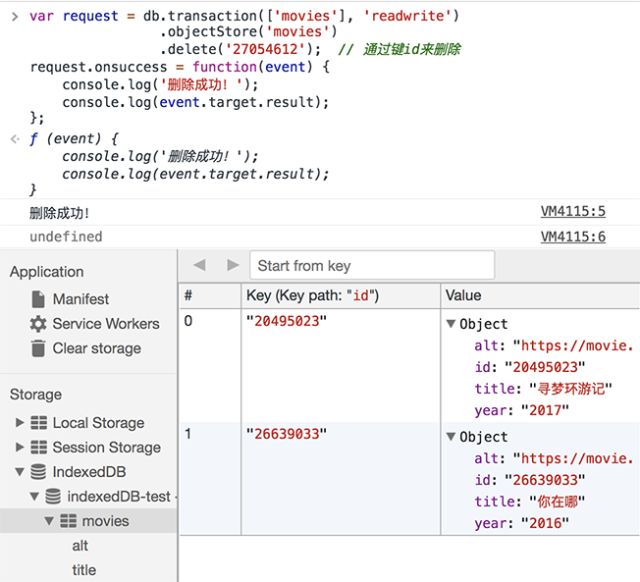Expand the Session Storage tree node
Viewport: 640px width, 582px height.
click(20, 448)
